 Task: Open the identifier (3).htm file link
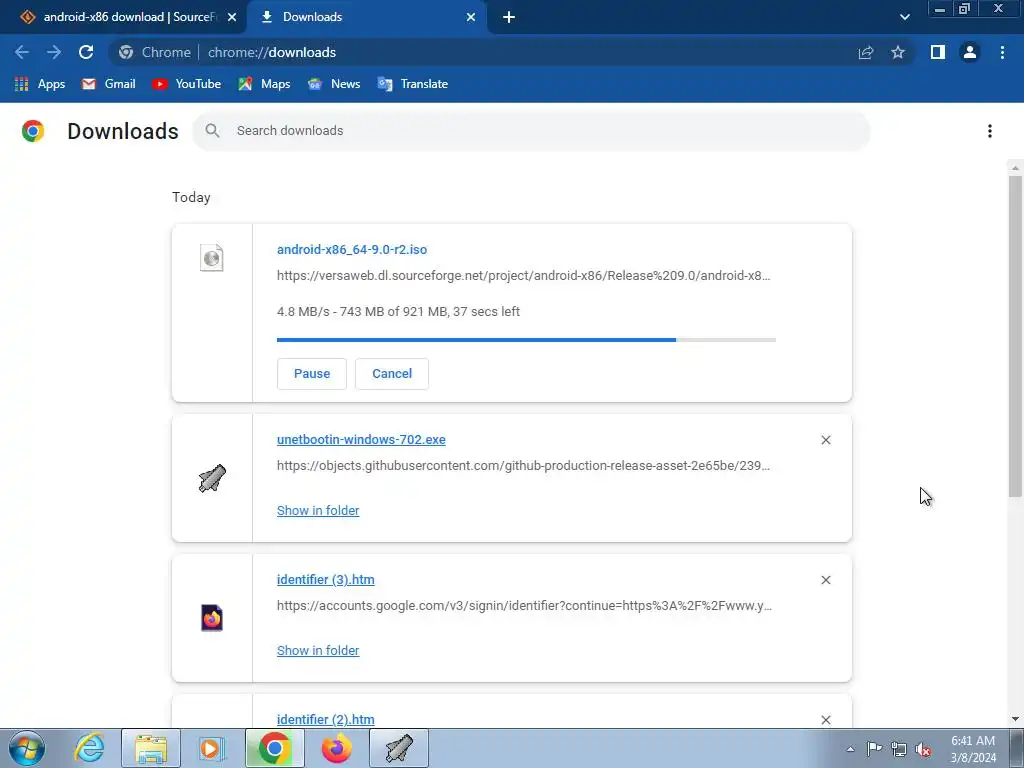pyautogui.click(x=326, y=579)
